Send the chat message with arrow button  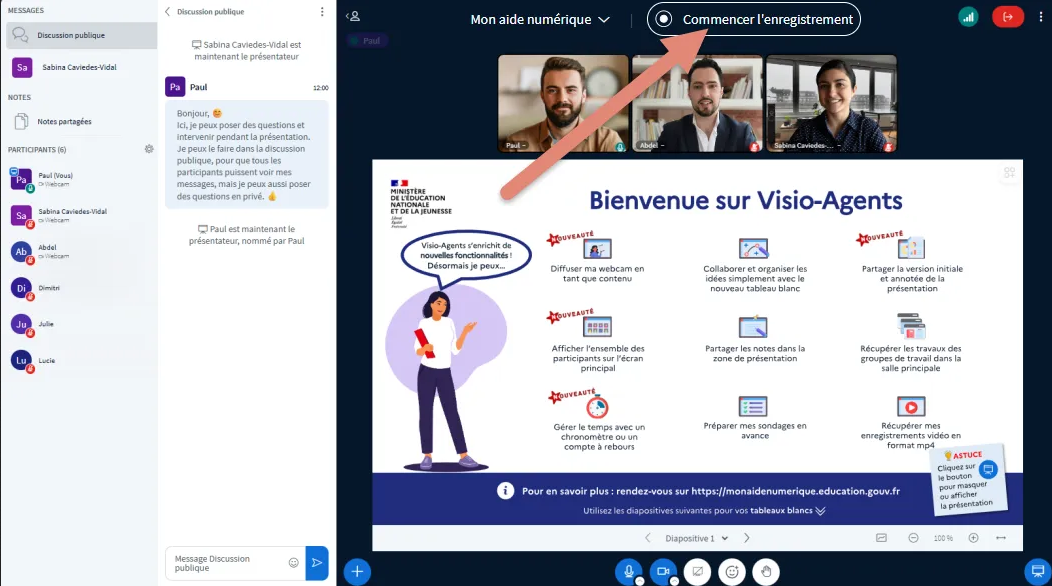[316, 563]
